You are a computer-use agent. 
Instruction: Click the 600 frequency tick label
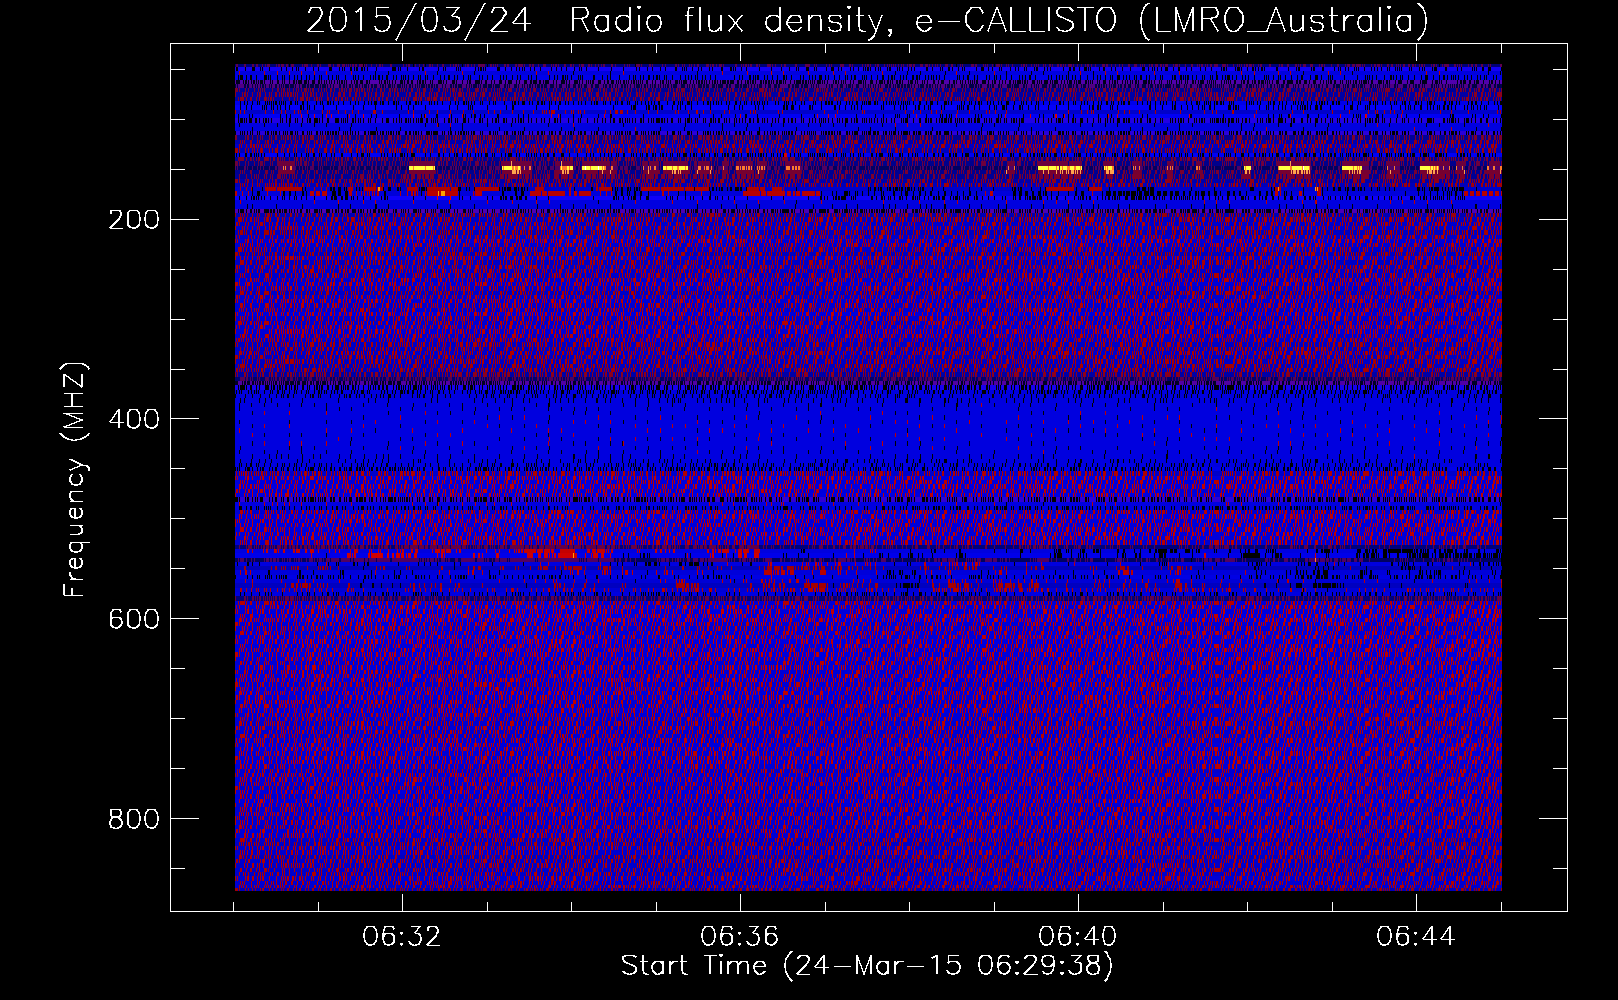coord(132,619)
